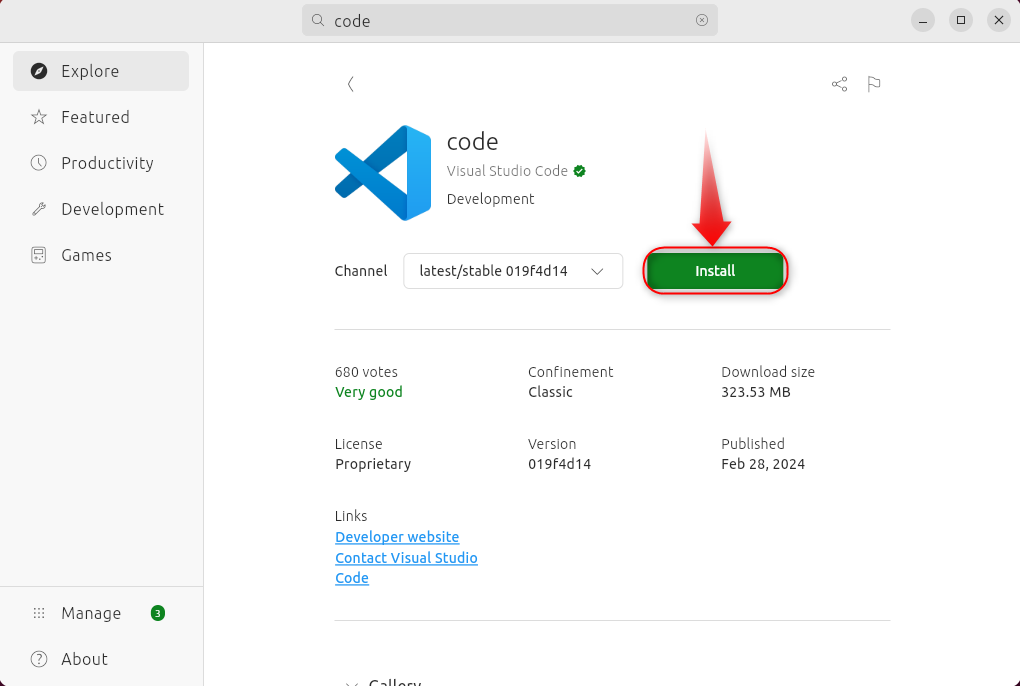Viewport: 1020px width, 686px height.
Task: Click the share icon
Action: [839, 84]
